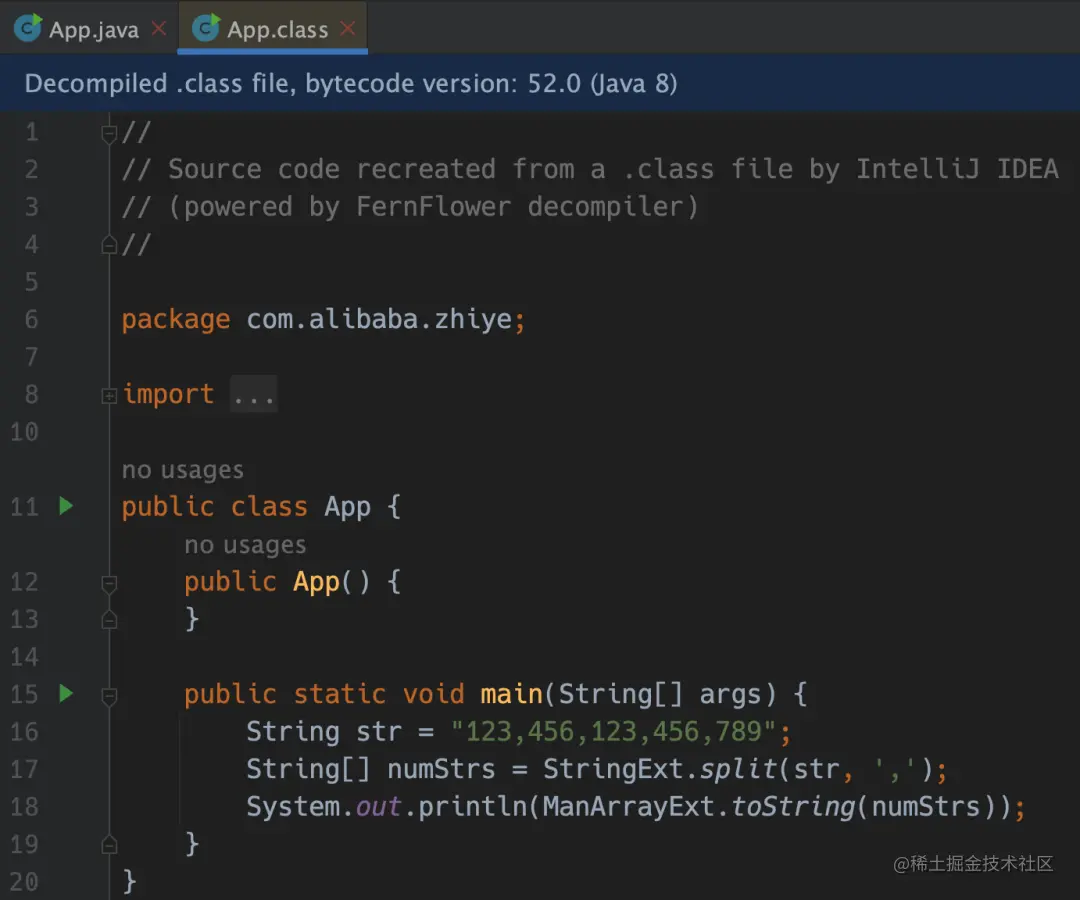Click the App.class file type icon
Image resolution: width=1080 pixels, height=900 pixels.
[205, 28]
